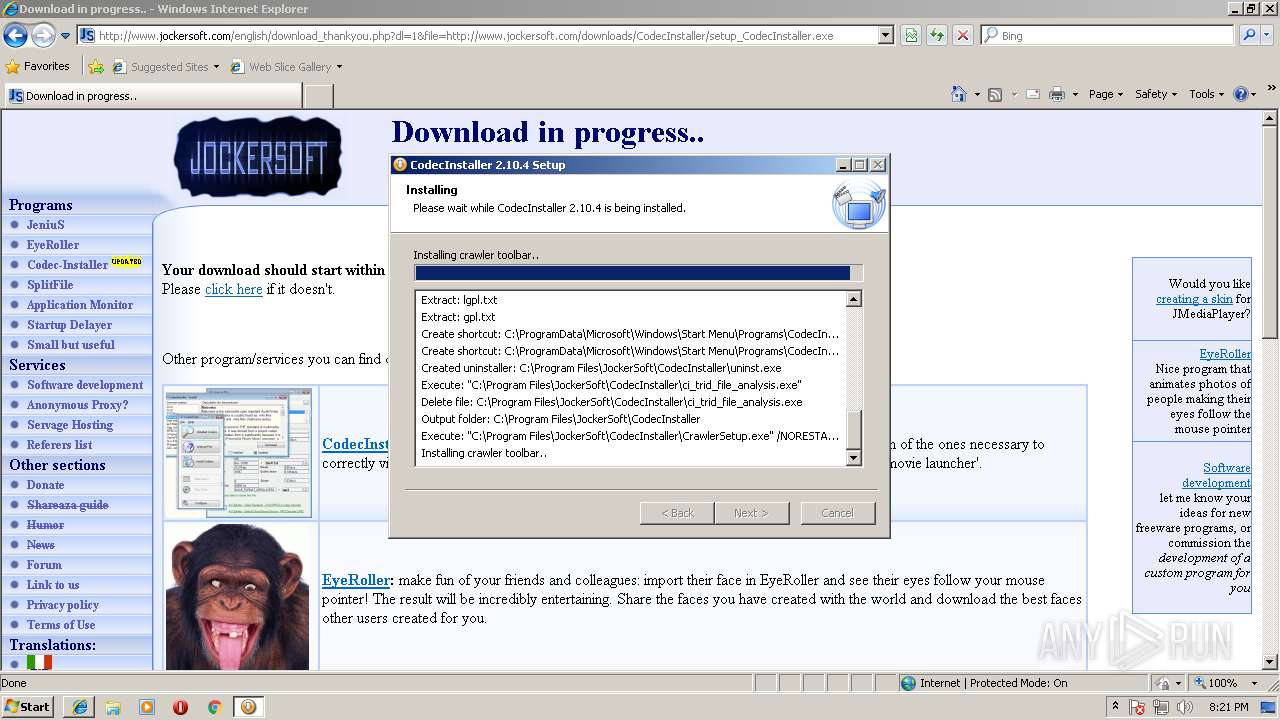Open Windows Explorer folder taskbar icon
This screenshot has width=1280, height=720.
(x=113, y=707)
